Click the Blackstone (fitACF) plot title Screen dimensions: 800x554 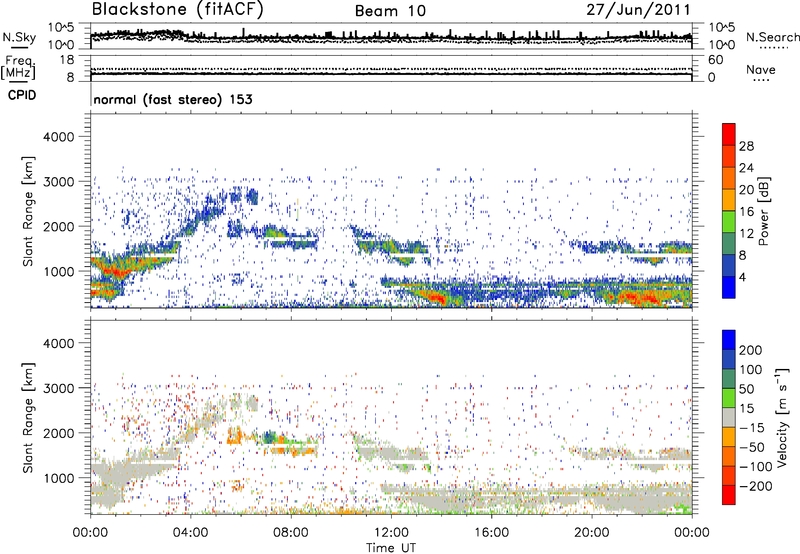click(177, 10)
